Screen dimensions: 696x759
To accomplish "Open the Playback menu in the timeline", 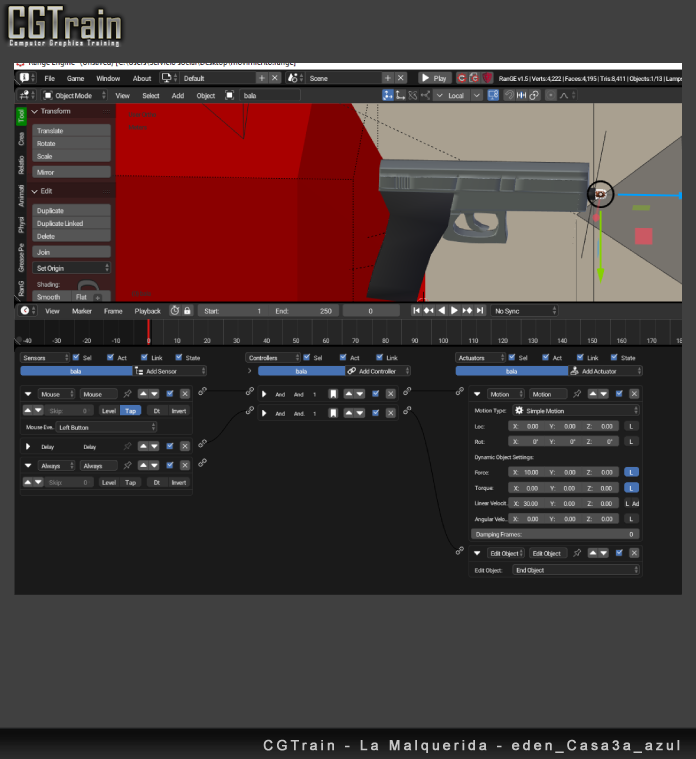I will click(148, 311).
